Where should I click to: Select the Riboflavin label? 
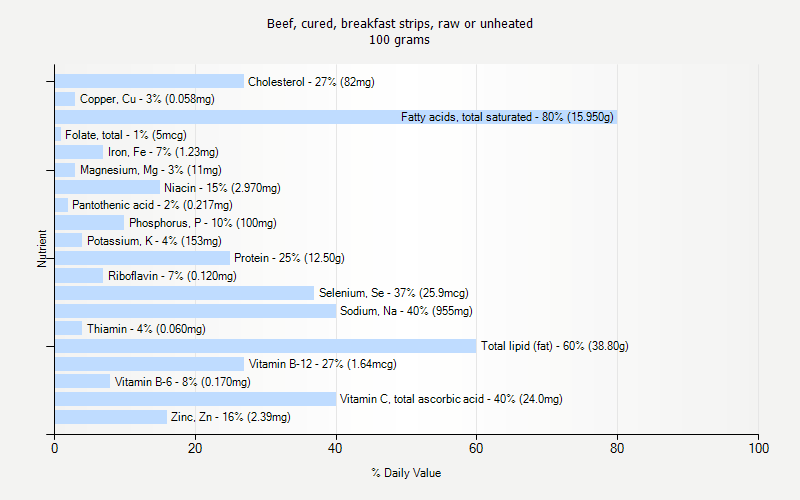click(172, 276)
